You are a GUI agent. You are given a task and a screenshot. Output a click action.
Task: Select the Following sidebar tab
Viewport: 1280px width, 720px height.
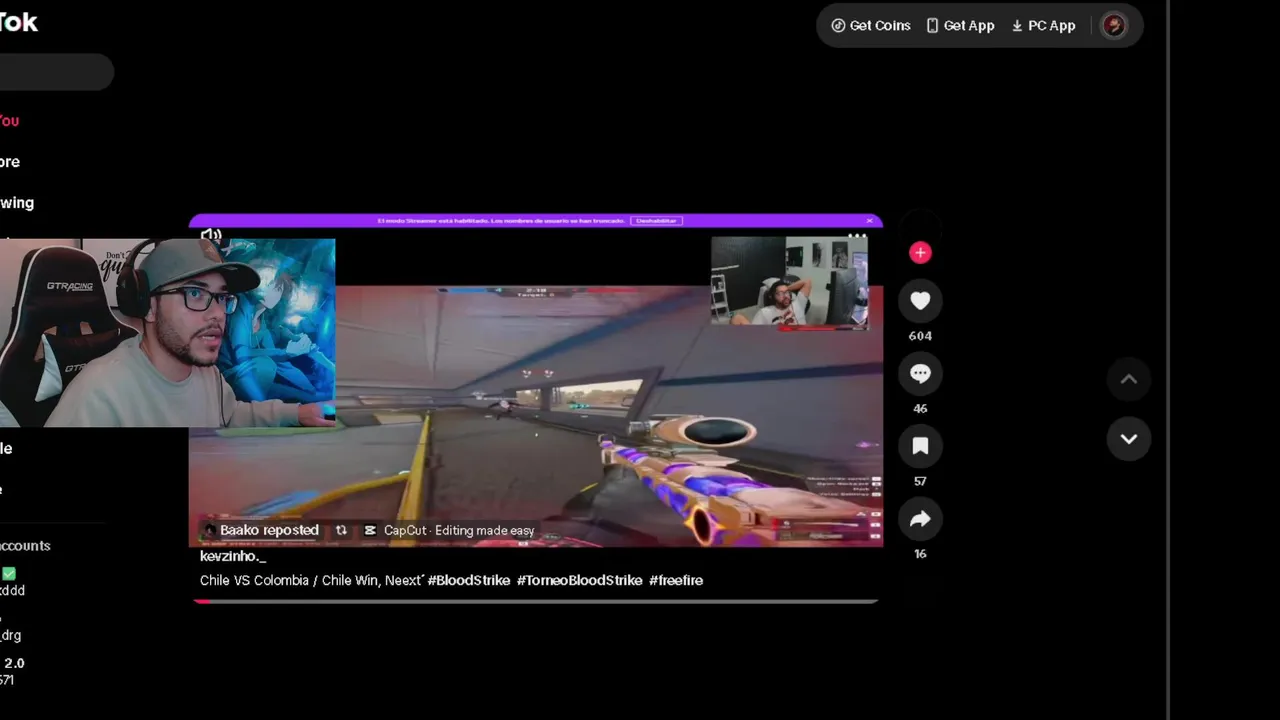pos(17,203)
